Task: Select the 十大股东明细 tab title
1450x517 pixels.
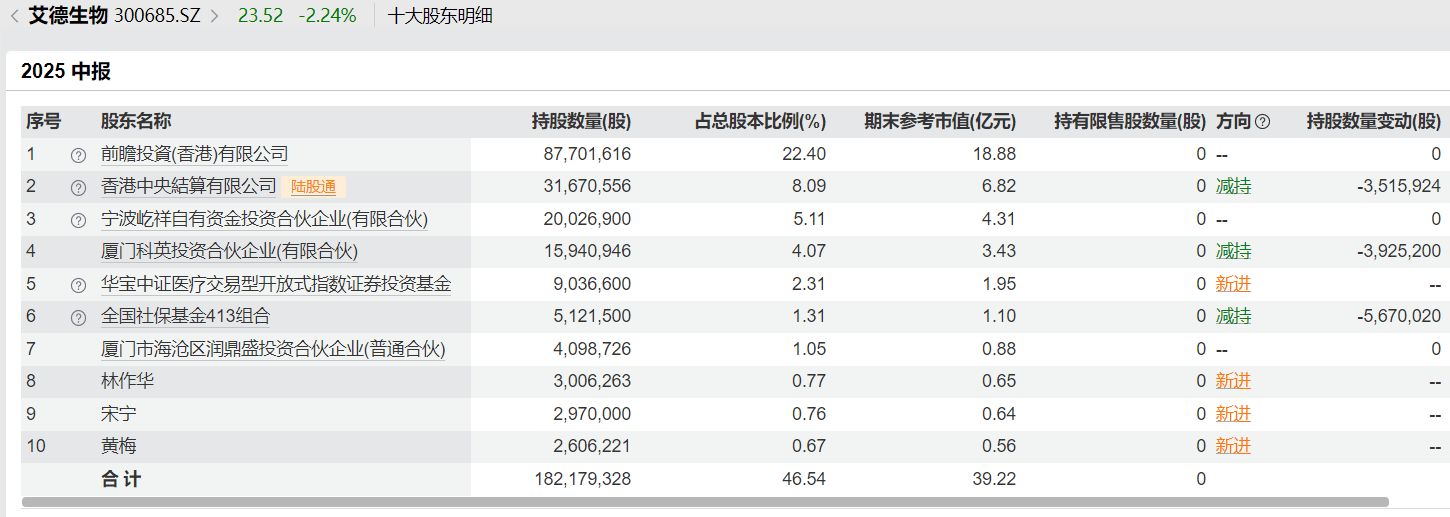Action: coord(440,16)
